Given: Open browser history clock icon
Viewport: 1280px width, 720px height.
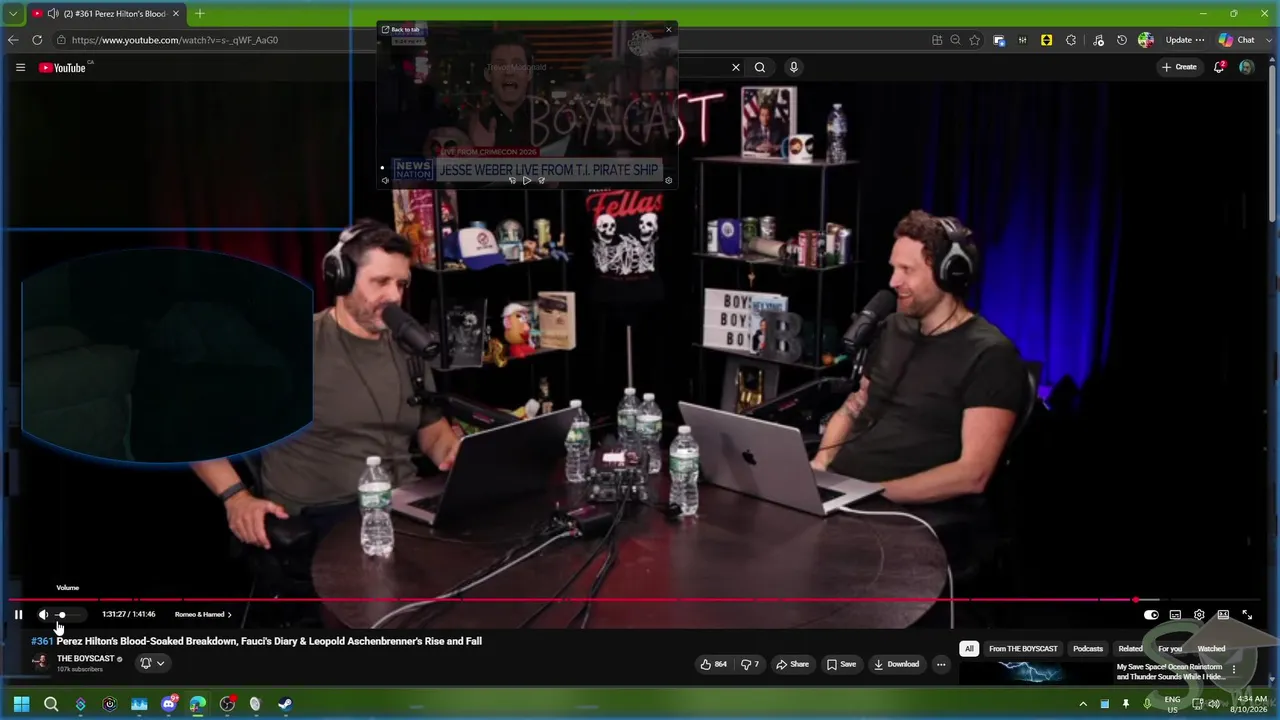Looking at the screenshot, I should click(1122, 40).
